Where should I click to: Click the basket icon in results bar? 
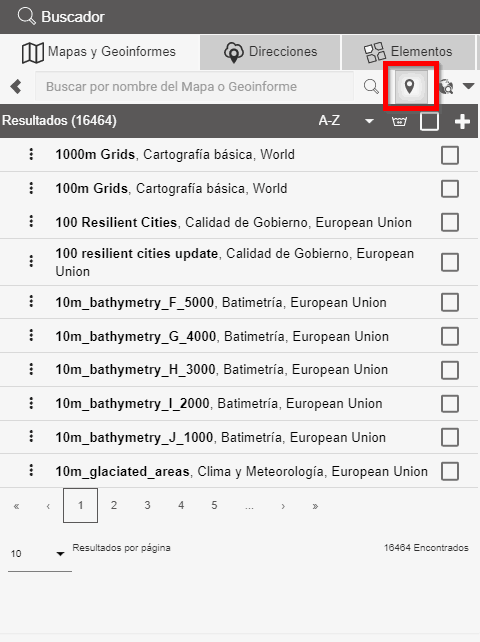(399, 121)
